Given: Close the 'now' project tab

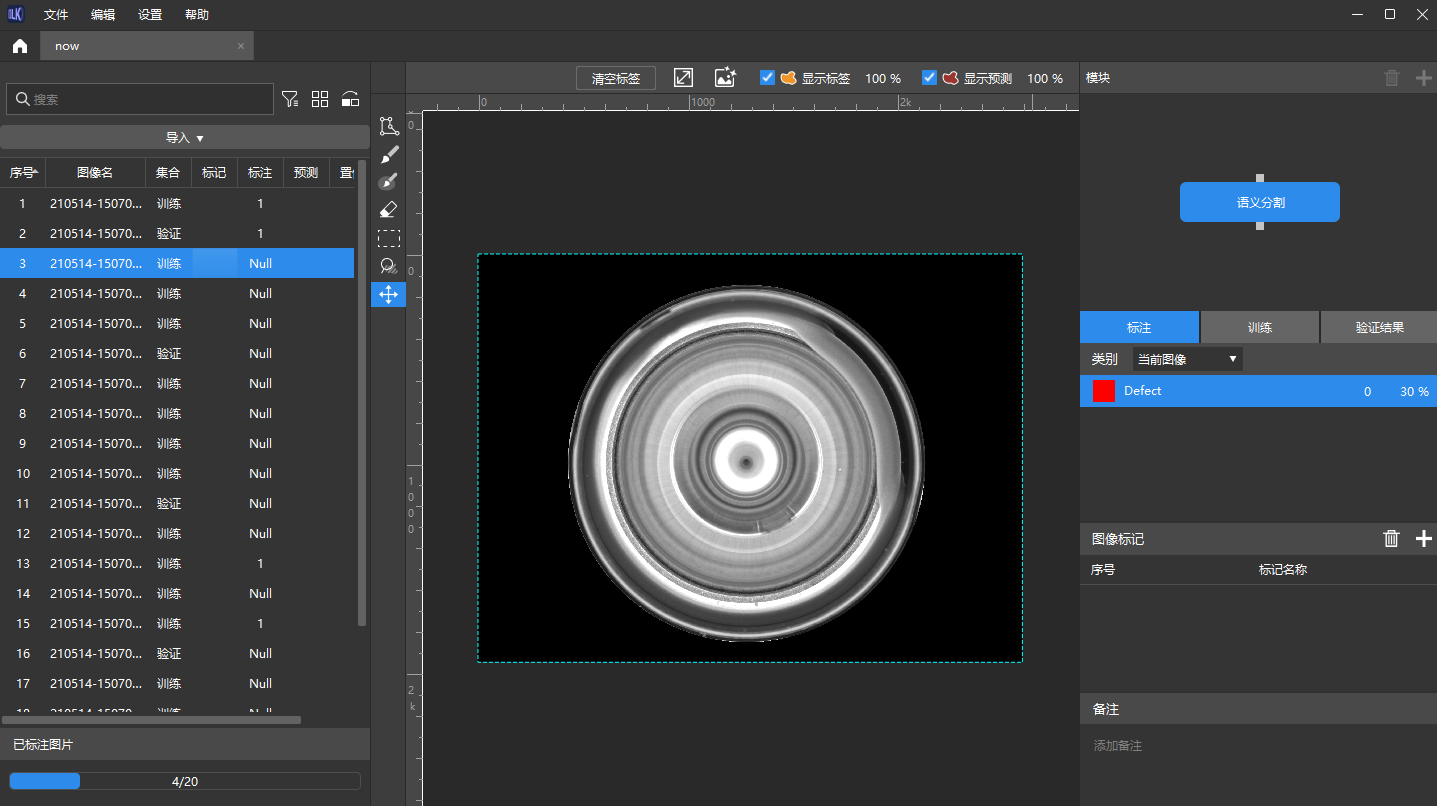Looking at the screenshot, I should tap(241, 46).
